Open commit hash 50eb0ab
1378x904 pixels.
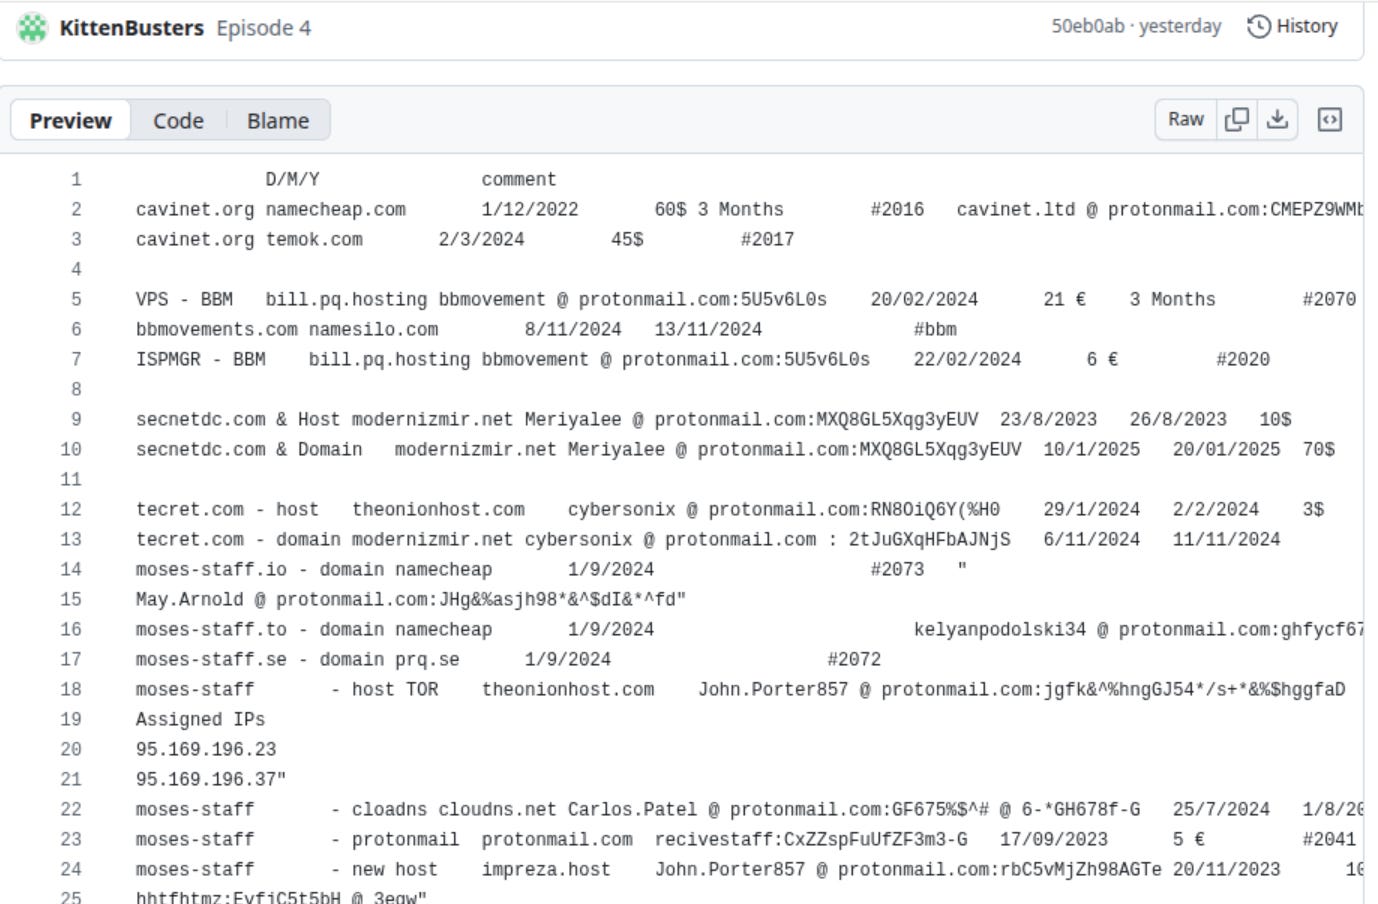pyautogui.click(x=1087, y=26)
